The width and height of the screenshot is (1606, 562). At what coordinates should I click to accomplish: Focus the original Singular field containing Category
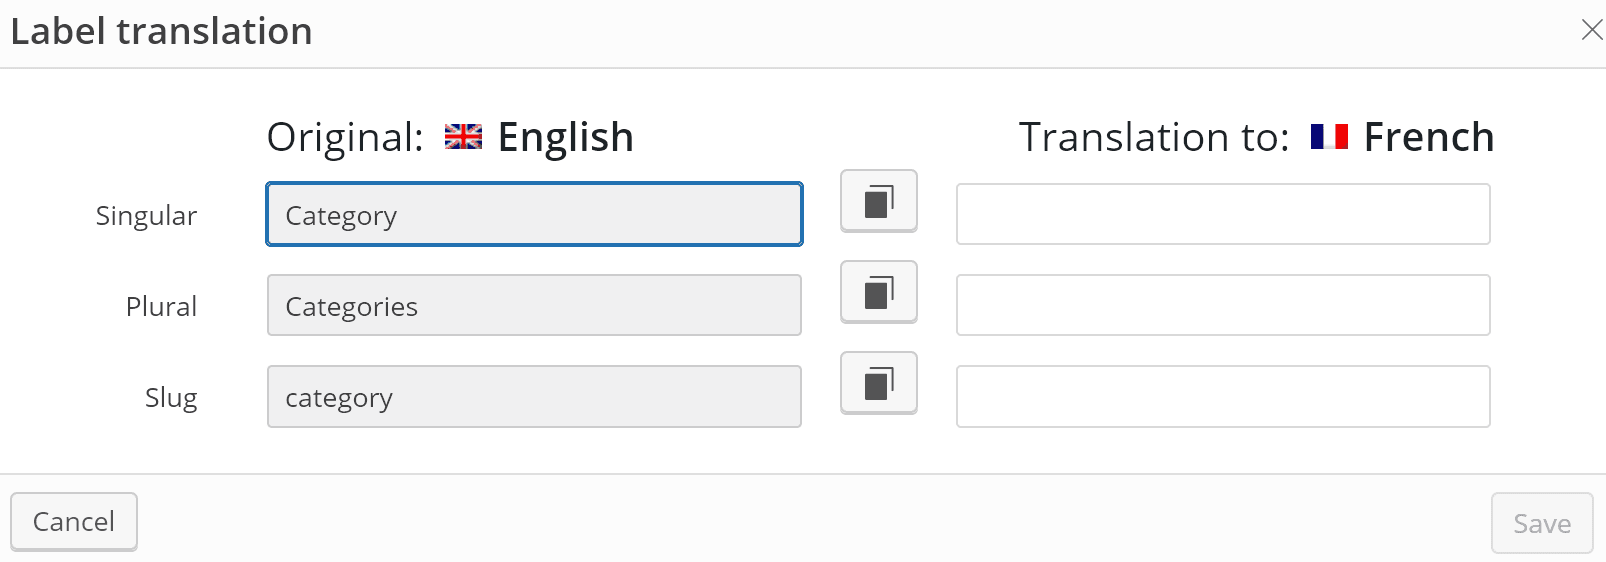(x=534, y=214)
